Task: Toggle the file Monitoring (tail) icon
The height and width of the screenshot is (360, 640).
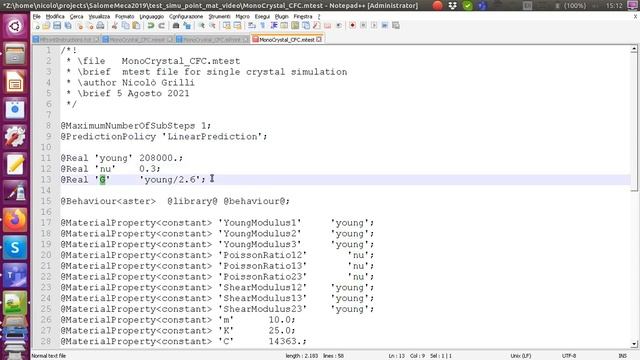Action: (339, 26)
